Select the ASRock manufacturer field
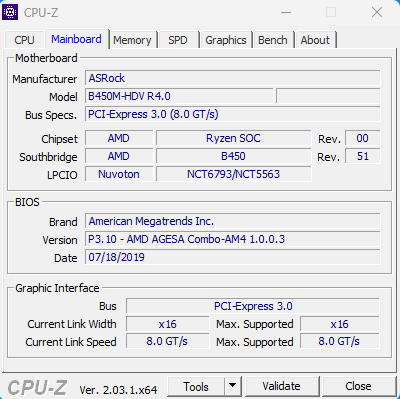The width and height of the screenshot is (400, 399). pos(233,78)
